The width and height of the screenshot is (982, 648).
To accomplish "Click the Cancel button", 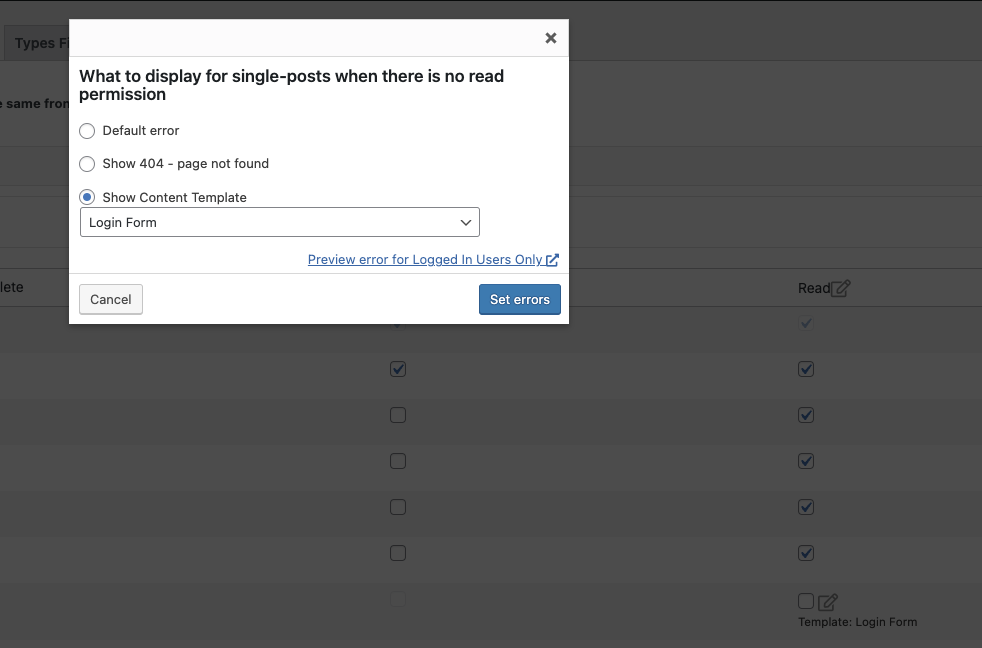I will pos(111,299).
